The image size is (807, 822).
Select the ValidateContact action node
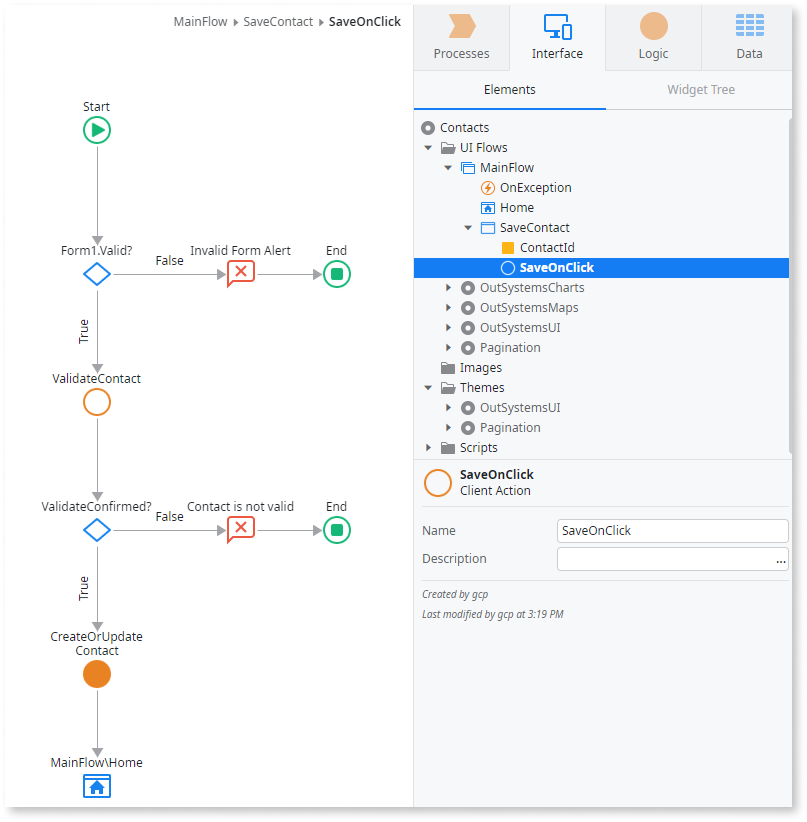pyautogui.click(x=96, y=401)
